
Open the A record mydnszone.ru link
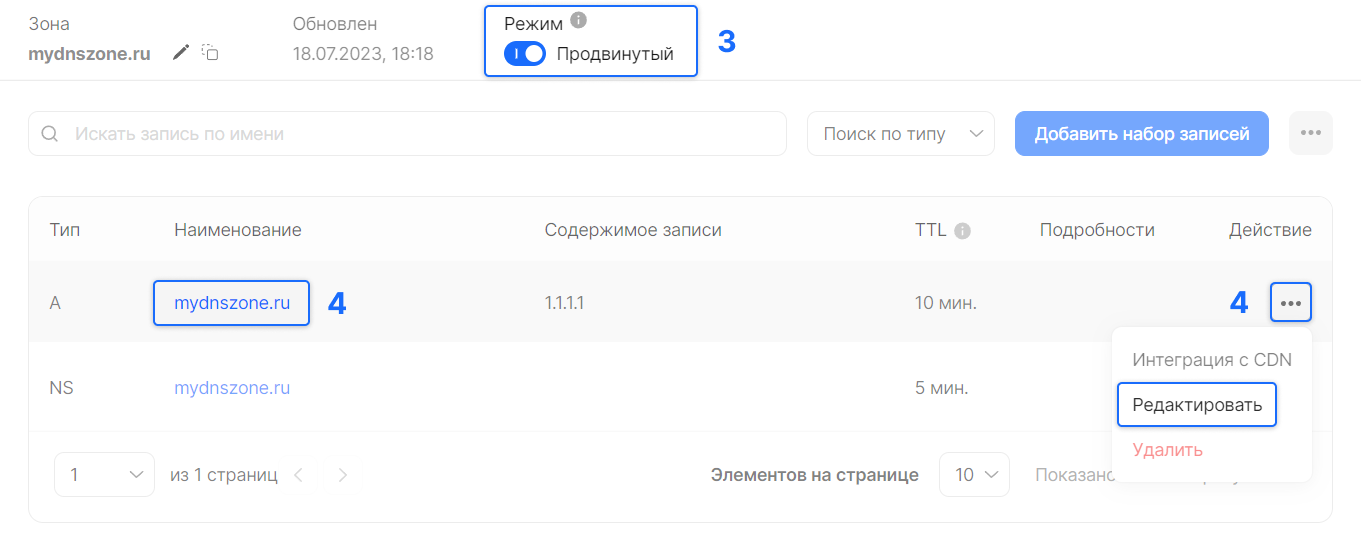[232, 303]
